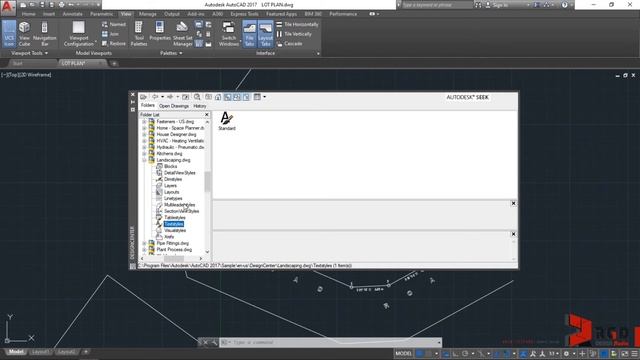Click the folder list horizontal scrollbar thumb

click(173, 259)
